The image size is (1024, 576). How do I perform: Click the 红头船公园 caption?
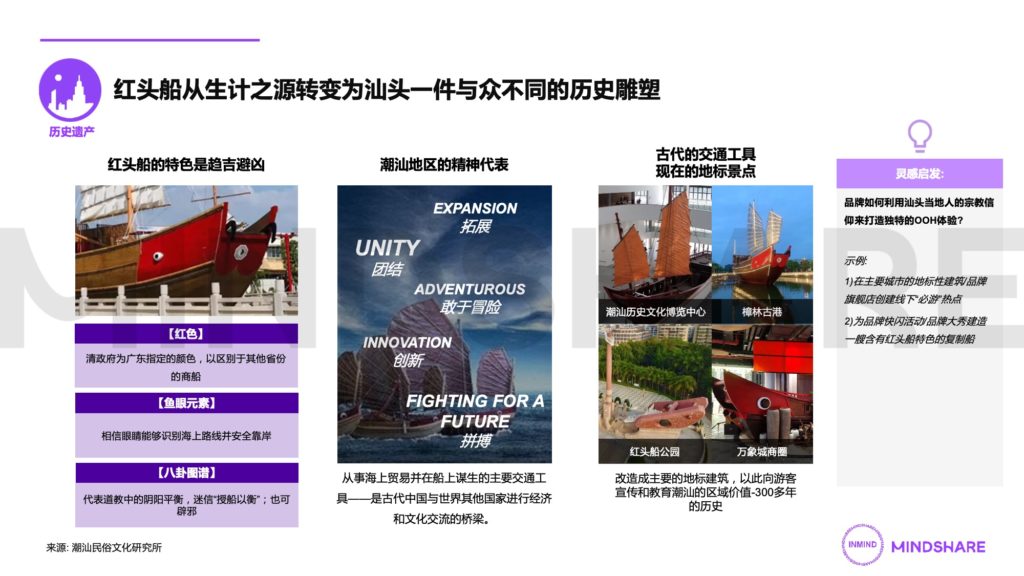(x=655, y=452)
